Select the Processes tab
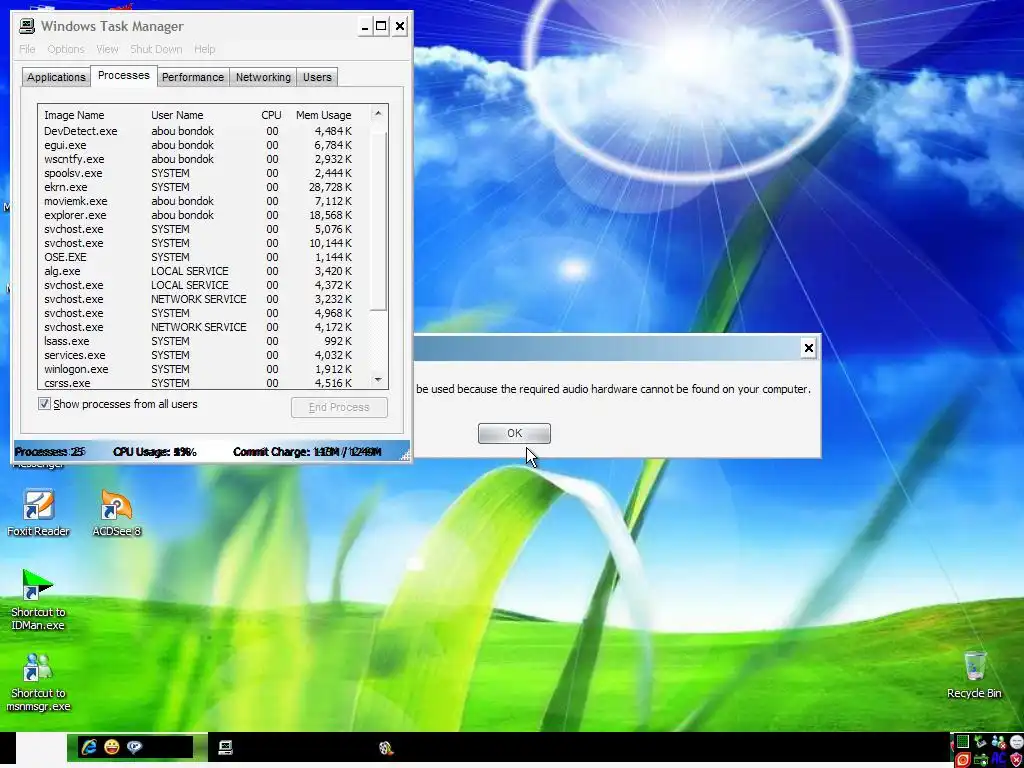Screen dimensions: 1024x768 (123, 75)
